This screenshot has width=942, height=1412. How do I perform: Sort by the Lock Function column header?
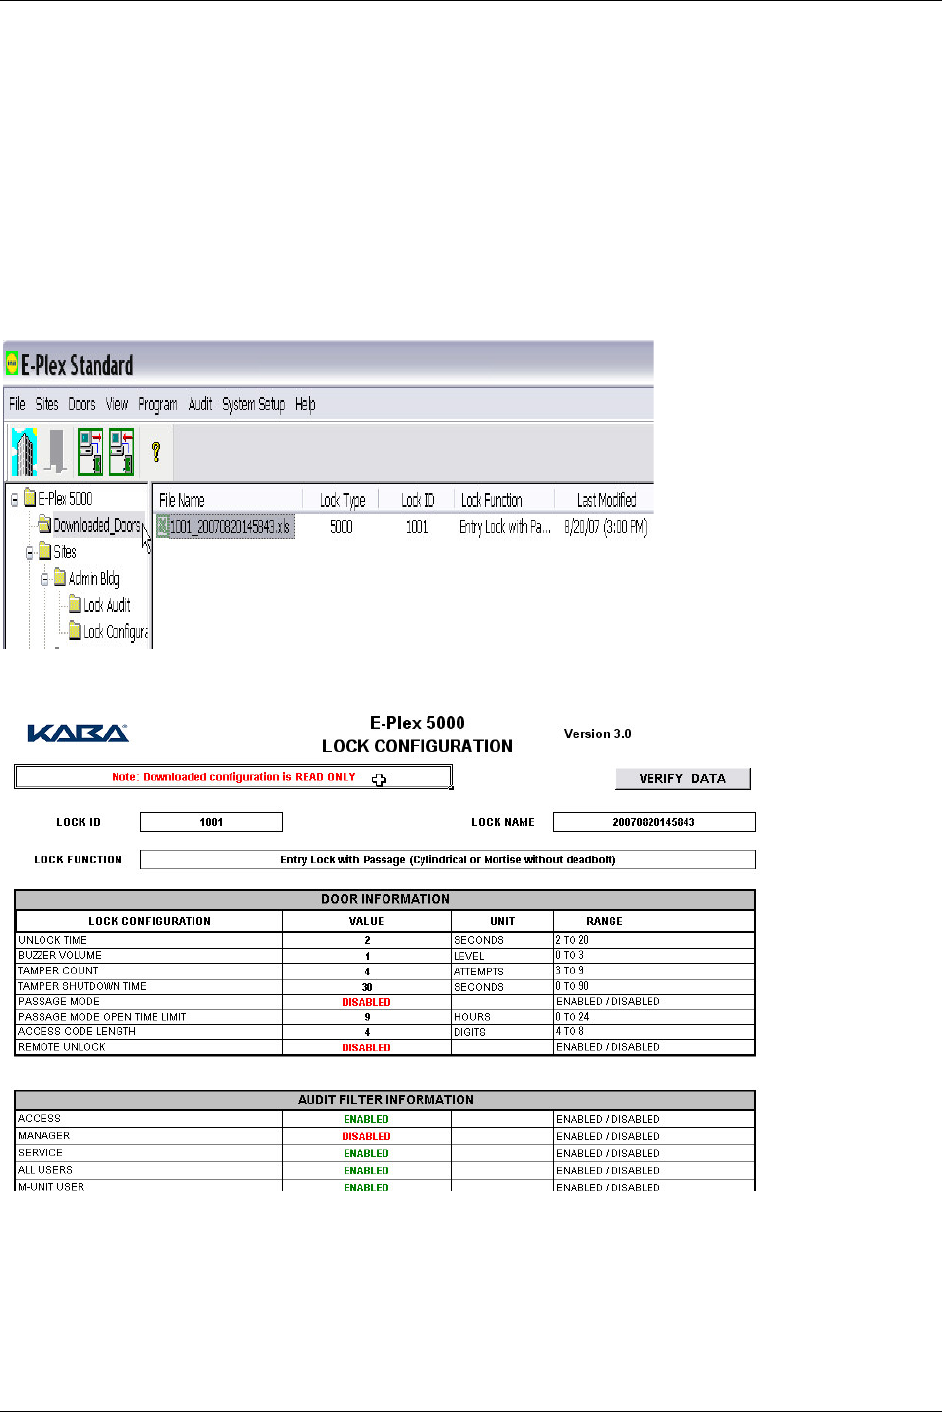point(504,500)
